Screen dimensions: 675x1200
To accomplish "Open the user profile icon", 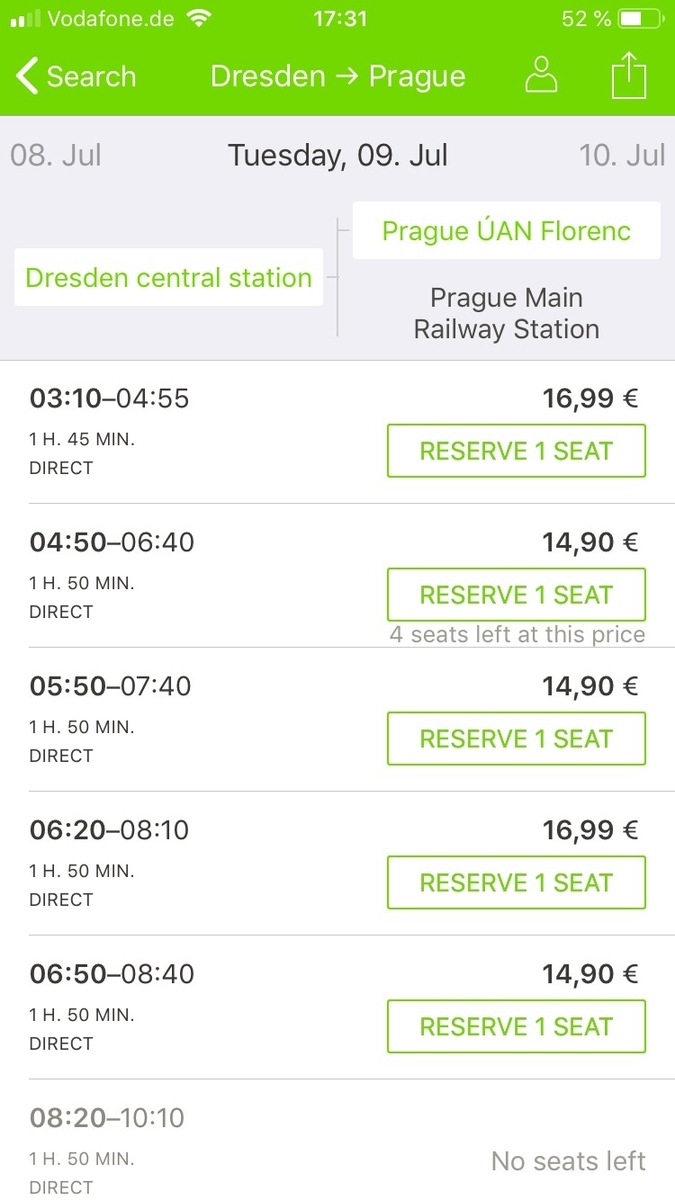I will [541, 76].
